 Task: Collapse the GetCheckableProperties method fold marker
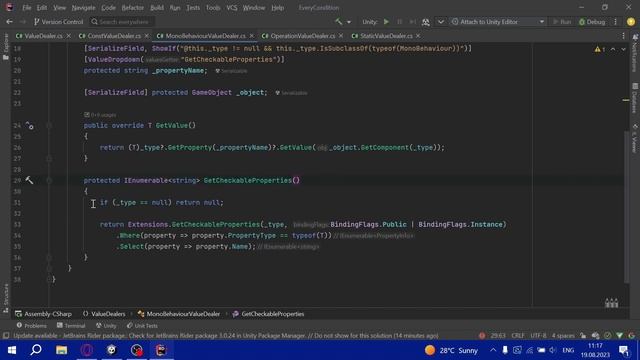click(x=49, y=180)
